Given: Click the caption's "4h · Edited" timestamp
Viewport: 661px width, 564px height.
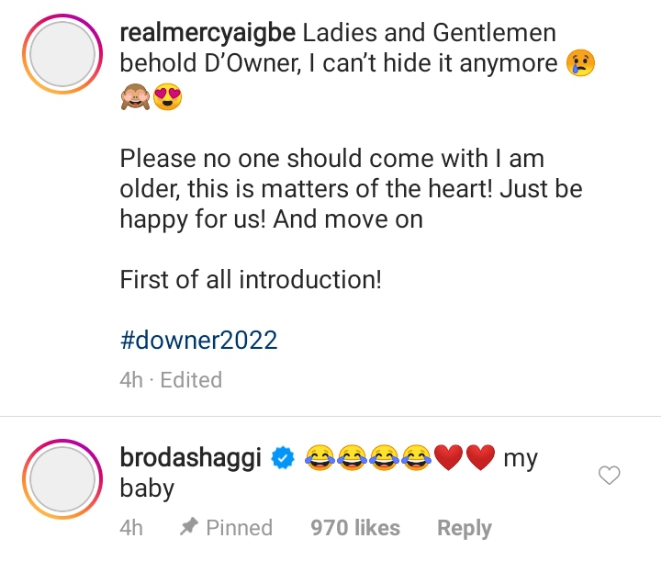Looking at the screenshot, I should click(170, 380).
